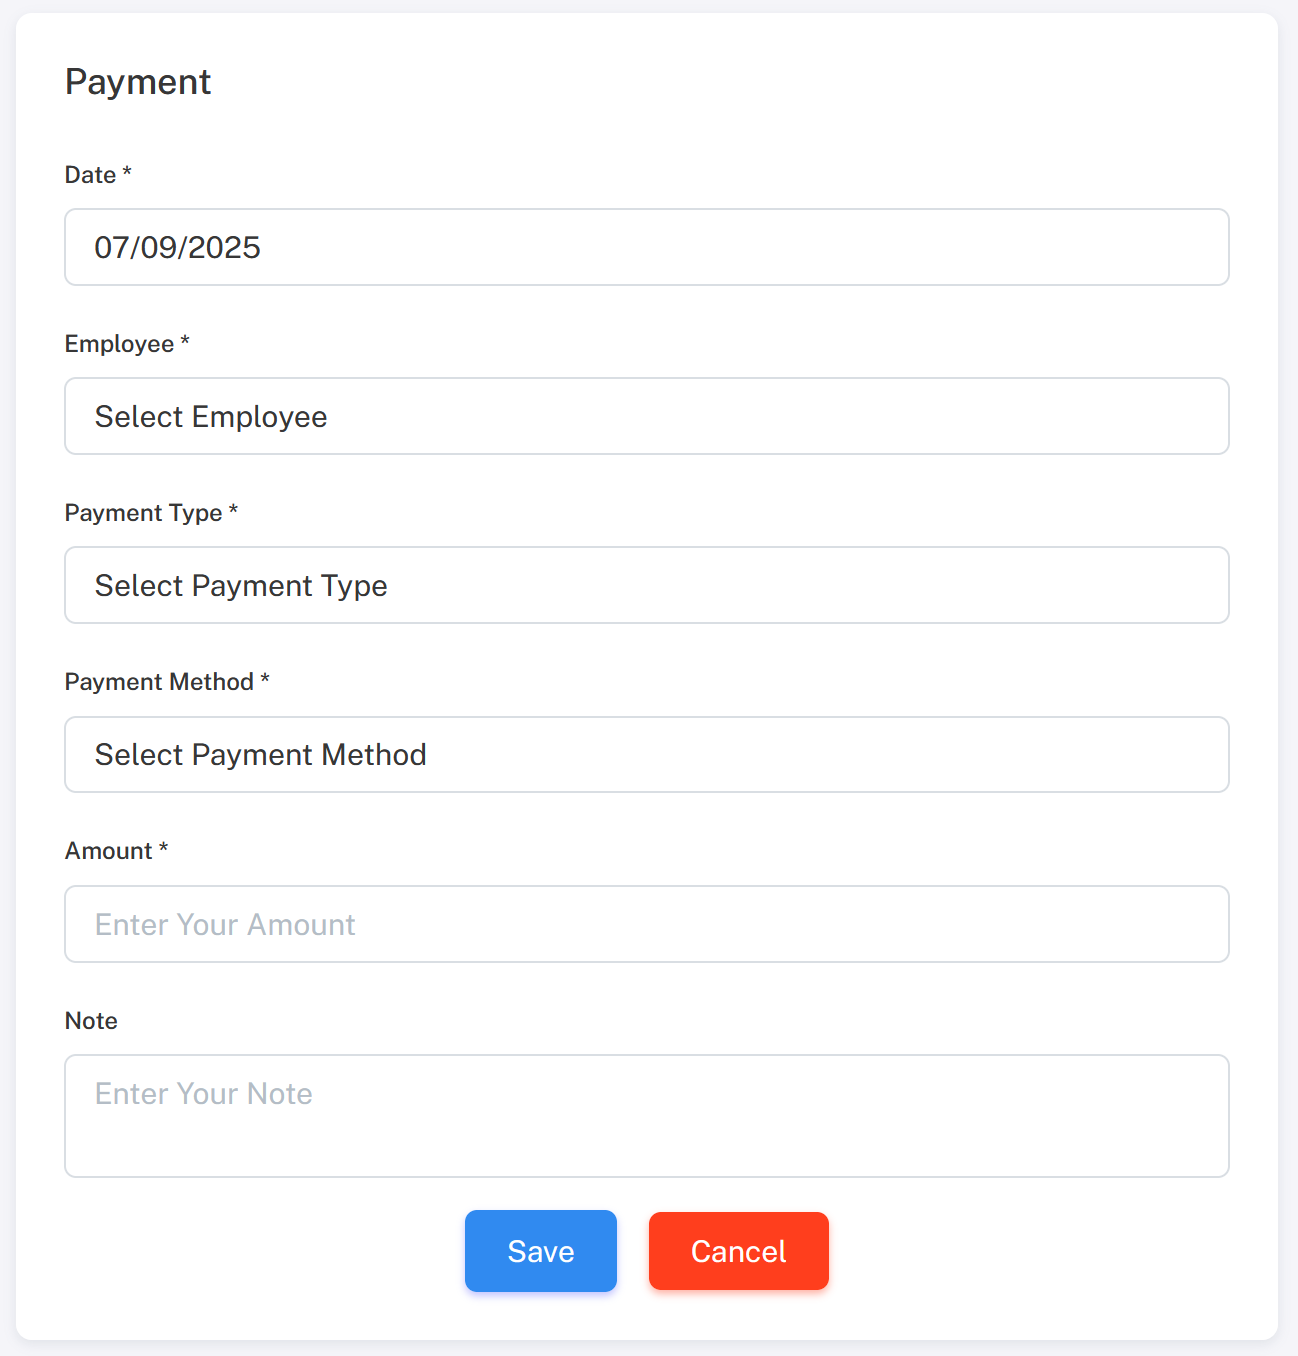
Task: Click the "Payment" form heading
Action: [138, 82]
